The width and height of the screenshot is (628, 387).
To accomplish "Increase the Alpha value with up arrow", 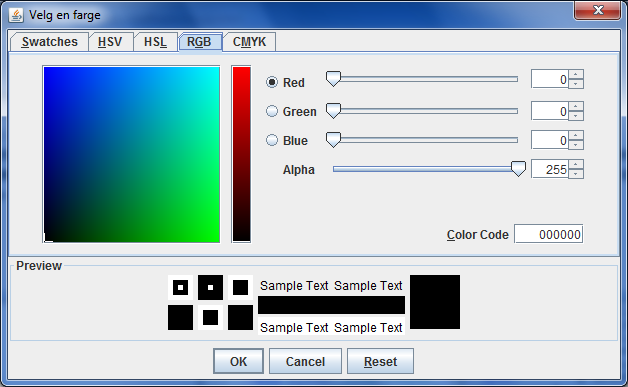I will coord(576,164).
